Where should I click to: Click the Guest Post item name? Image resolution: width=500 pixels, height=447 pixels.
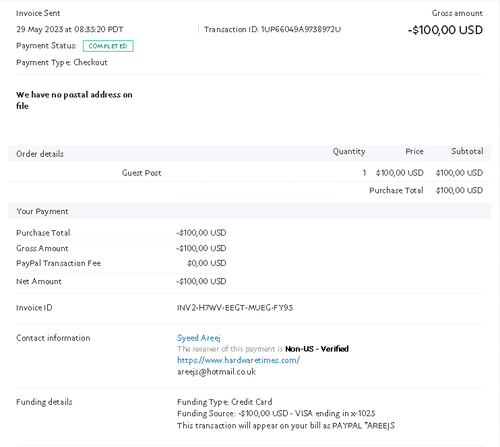click(141, 173)
